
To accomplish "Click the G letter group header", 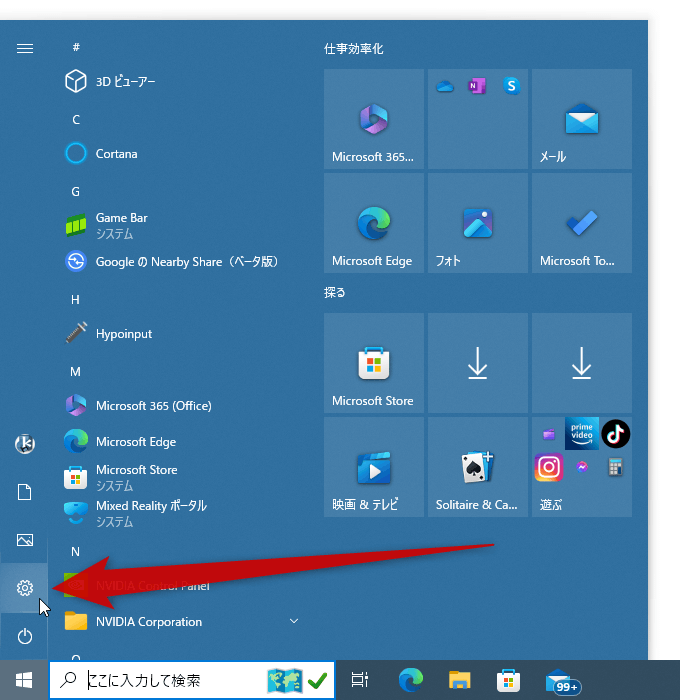I will (75, 192).
